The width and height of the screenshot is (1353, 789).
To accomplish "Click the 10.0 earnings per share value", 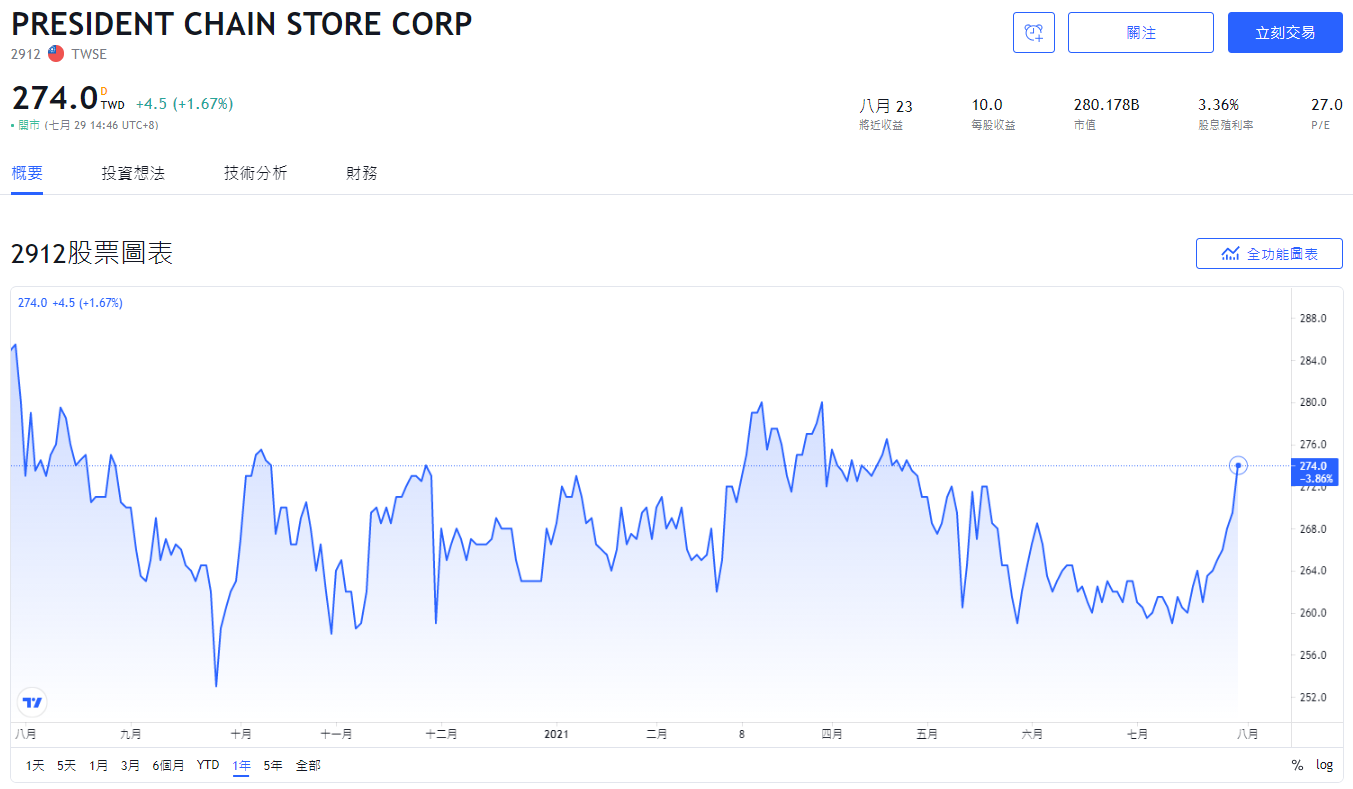I will (x=987, y=105).
